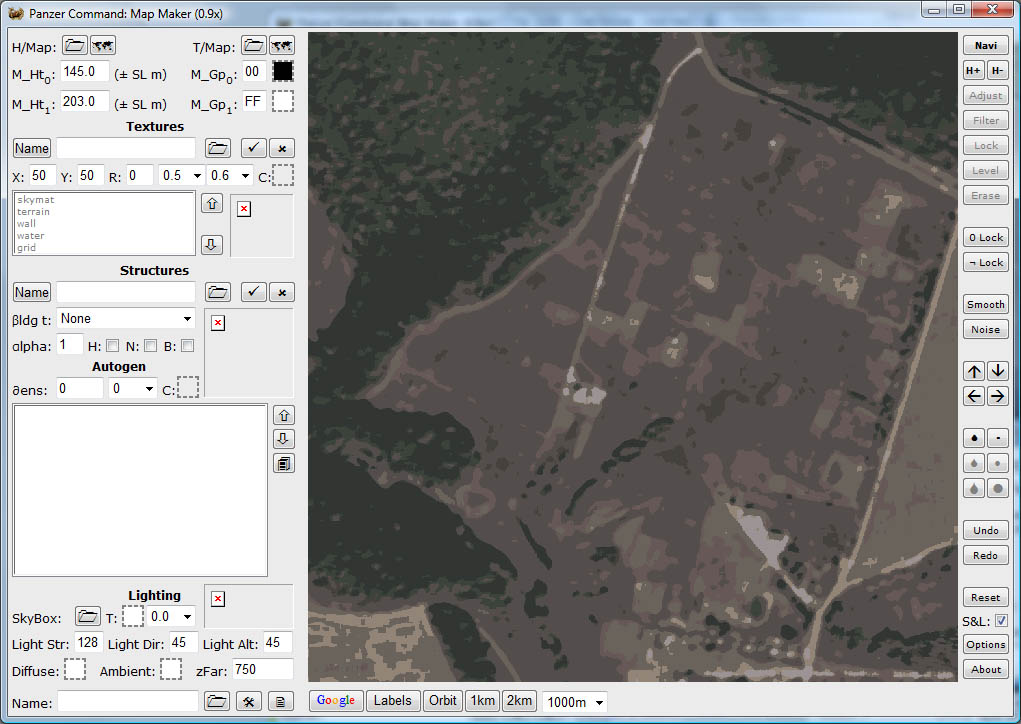Click document icon near Name field
Viewport: 1021px width, 724px height.
tap(280, 701)
